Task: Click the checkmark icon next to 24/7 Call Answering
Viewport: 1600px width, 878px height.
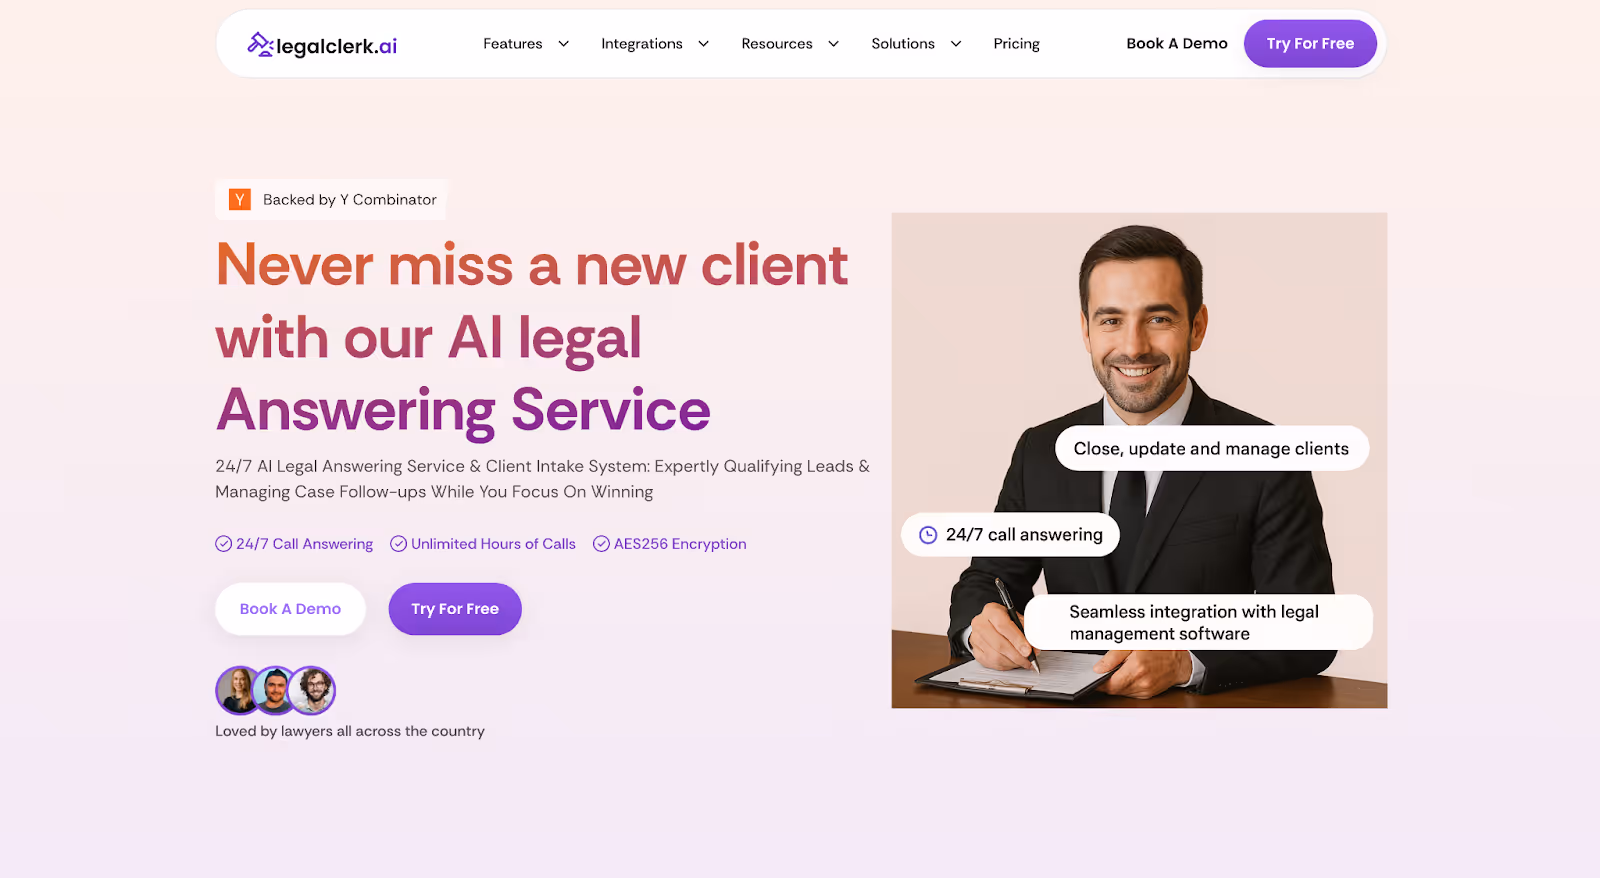Action: (x=224, y=544)
